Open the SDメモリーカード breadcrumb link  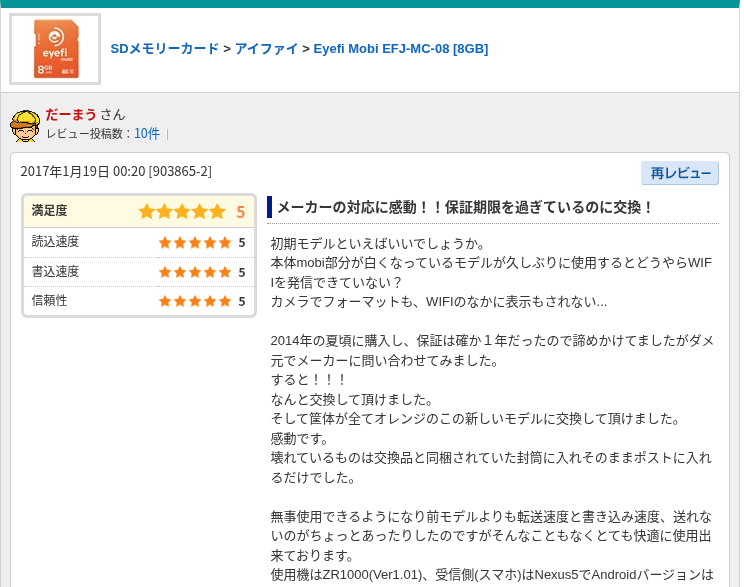click(165, 49)
